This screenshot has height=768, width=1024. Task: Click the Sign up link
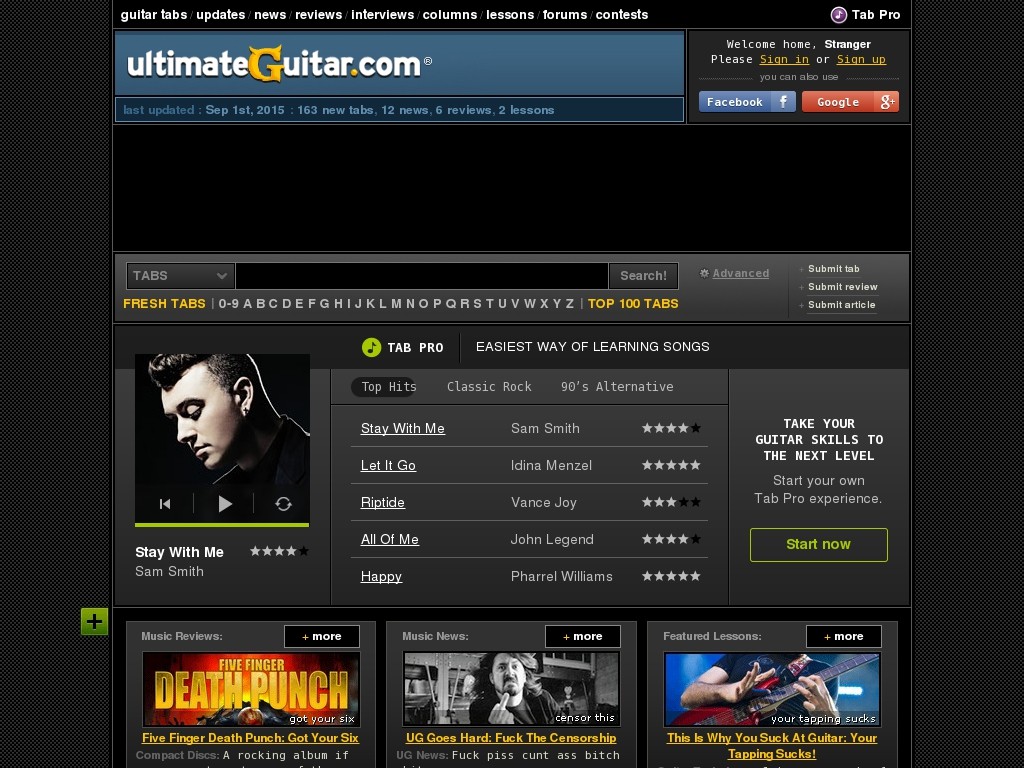point(861,59)
